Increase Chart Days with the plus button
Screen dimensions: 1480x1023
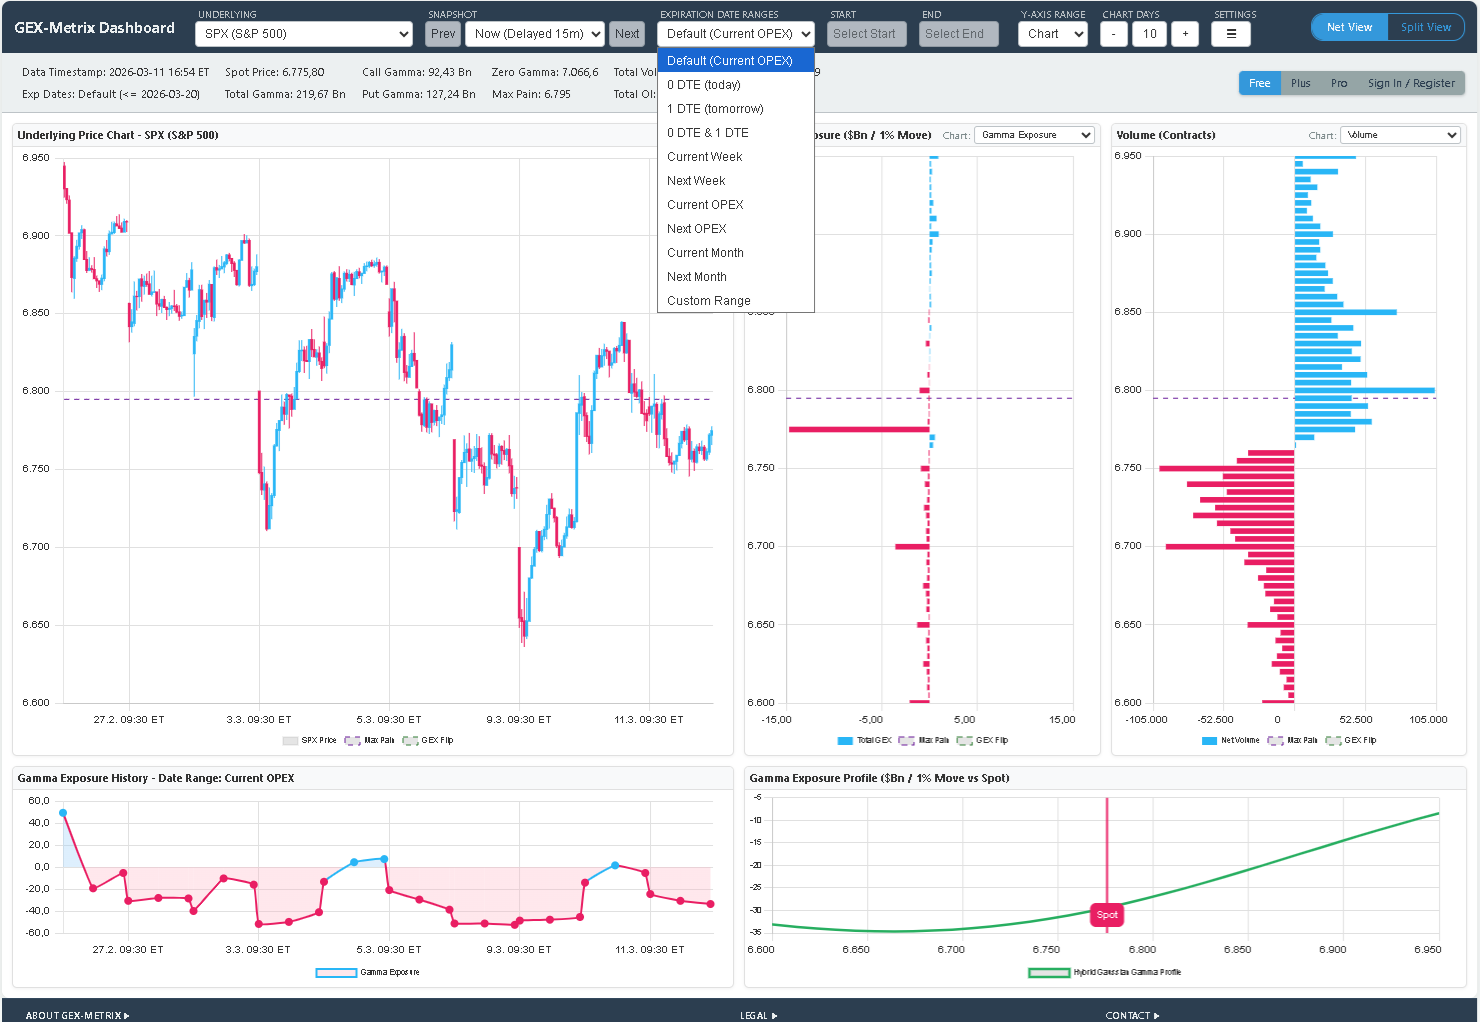tap(1184, 33)
